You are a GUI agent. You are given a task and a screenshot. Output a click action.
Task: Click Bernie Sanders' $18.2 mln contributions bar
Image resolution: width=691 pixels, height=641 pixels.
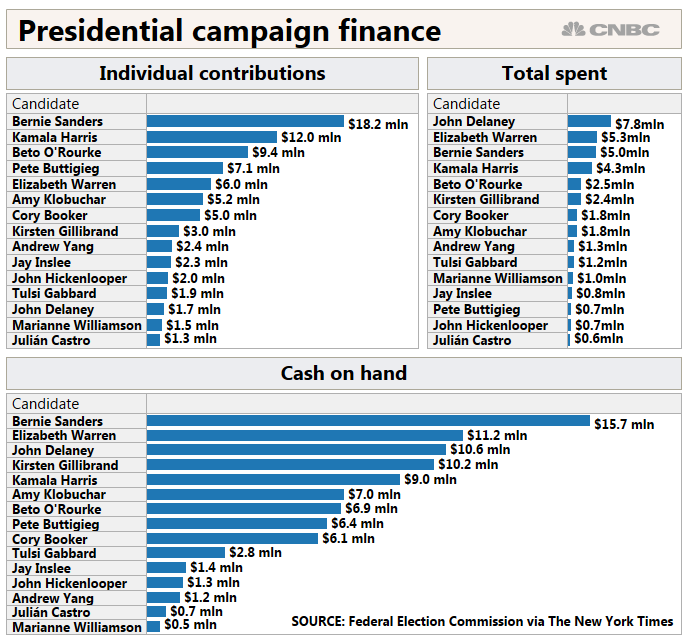(x=245, y=121)
